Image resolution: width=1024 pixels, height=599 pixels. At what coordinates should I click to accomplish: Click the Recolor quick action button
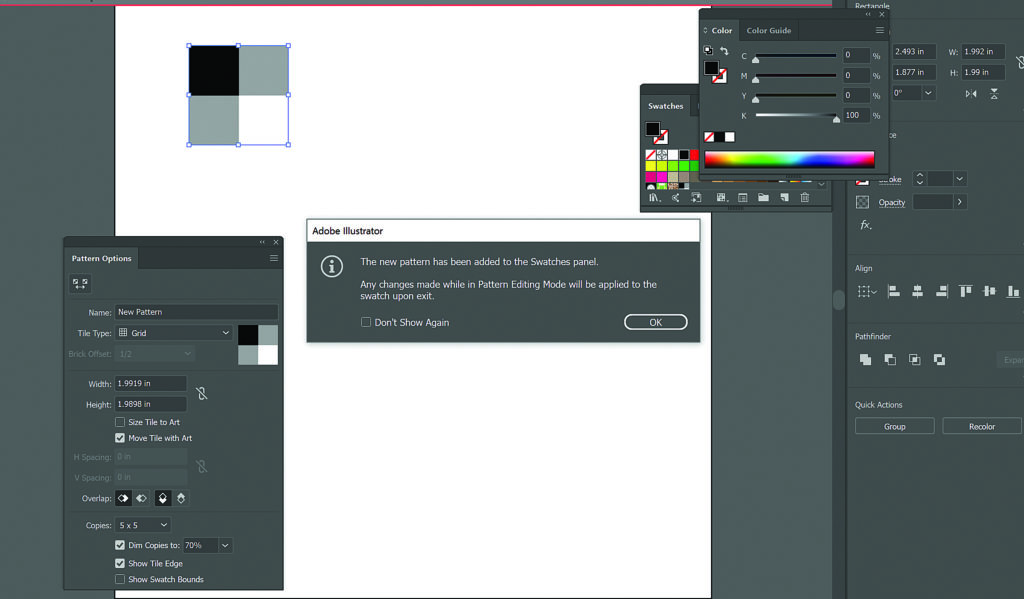[x=981, y=426]
